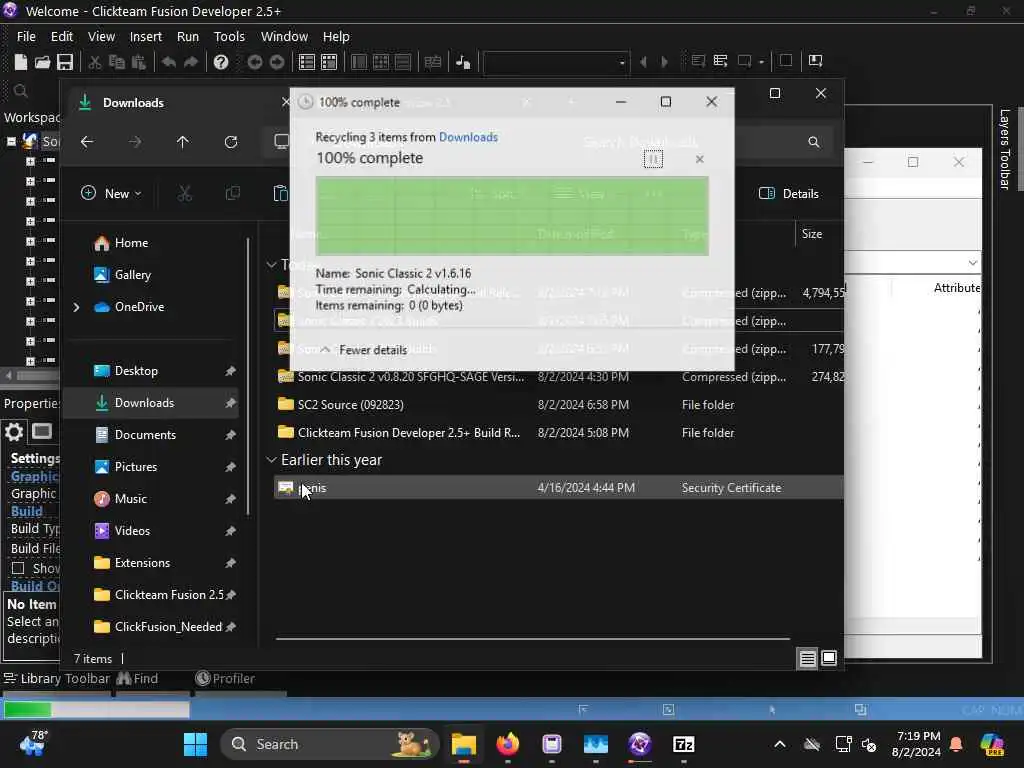Toggle the Show checkbox in Properties panel

click(x=18, y=568)
